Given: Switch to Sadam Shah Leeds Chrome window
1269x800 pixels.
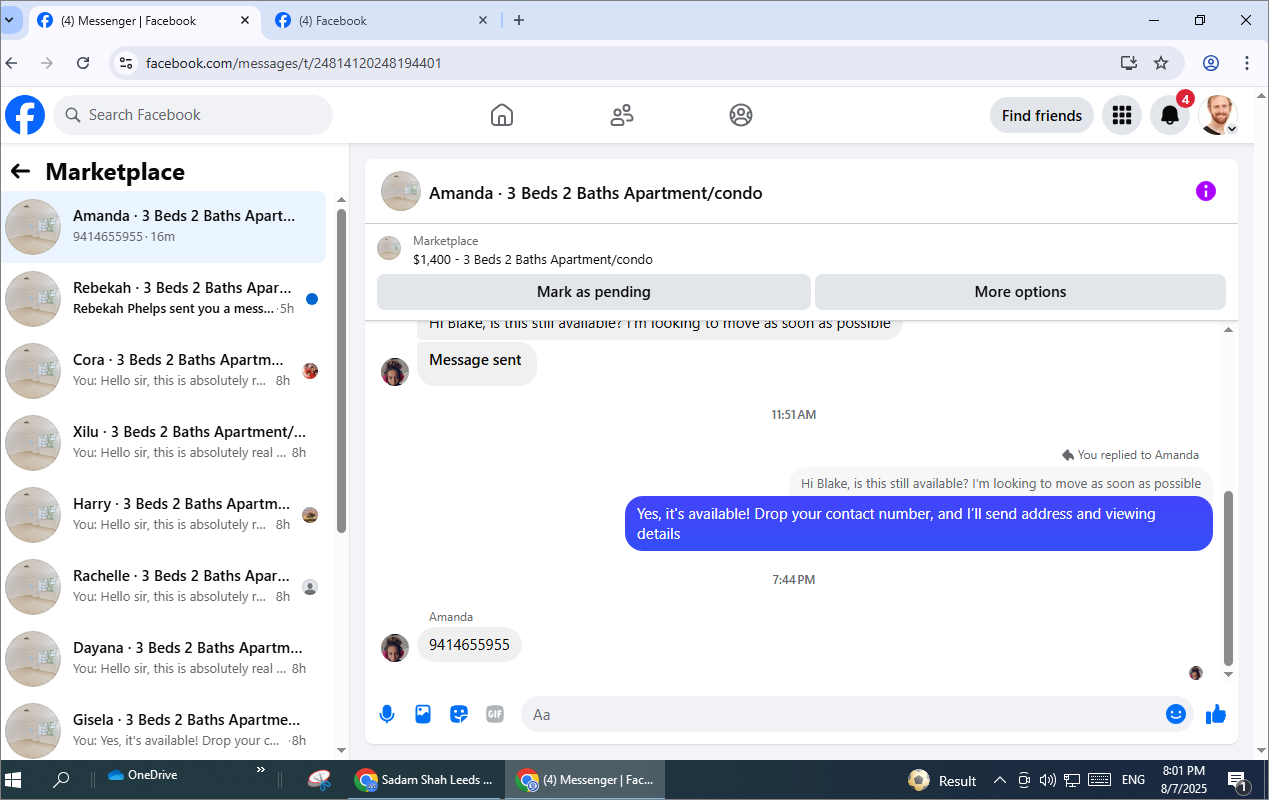Looking at the screenshot, I should 425,780.
